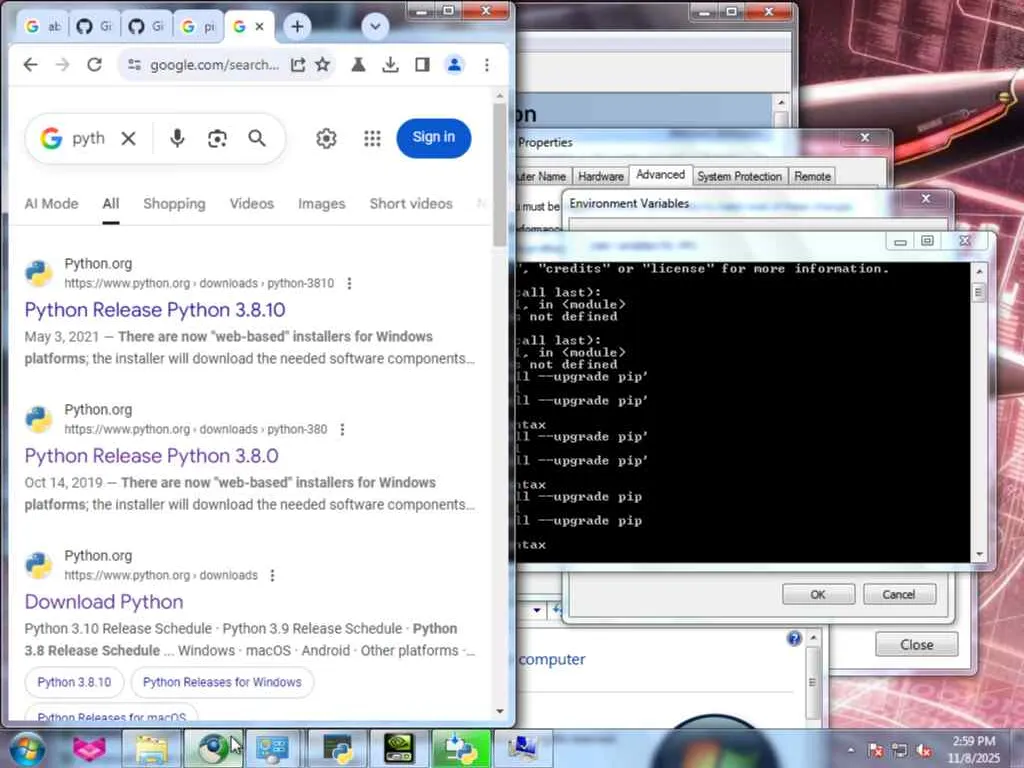The image size is (1024, 768).
Task: Click scroll down arrow of Chrome page
Action: coord(500,711)
